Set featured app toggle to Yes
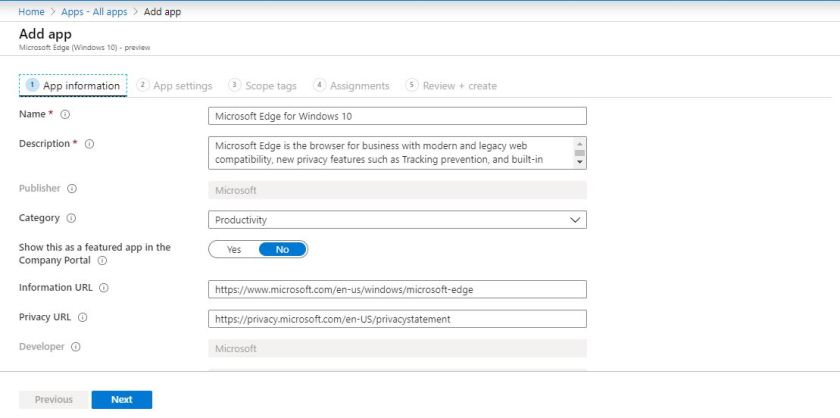 coord(234,250)
